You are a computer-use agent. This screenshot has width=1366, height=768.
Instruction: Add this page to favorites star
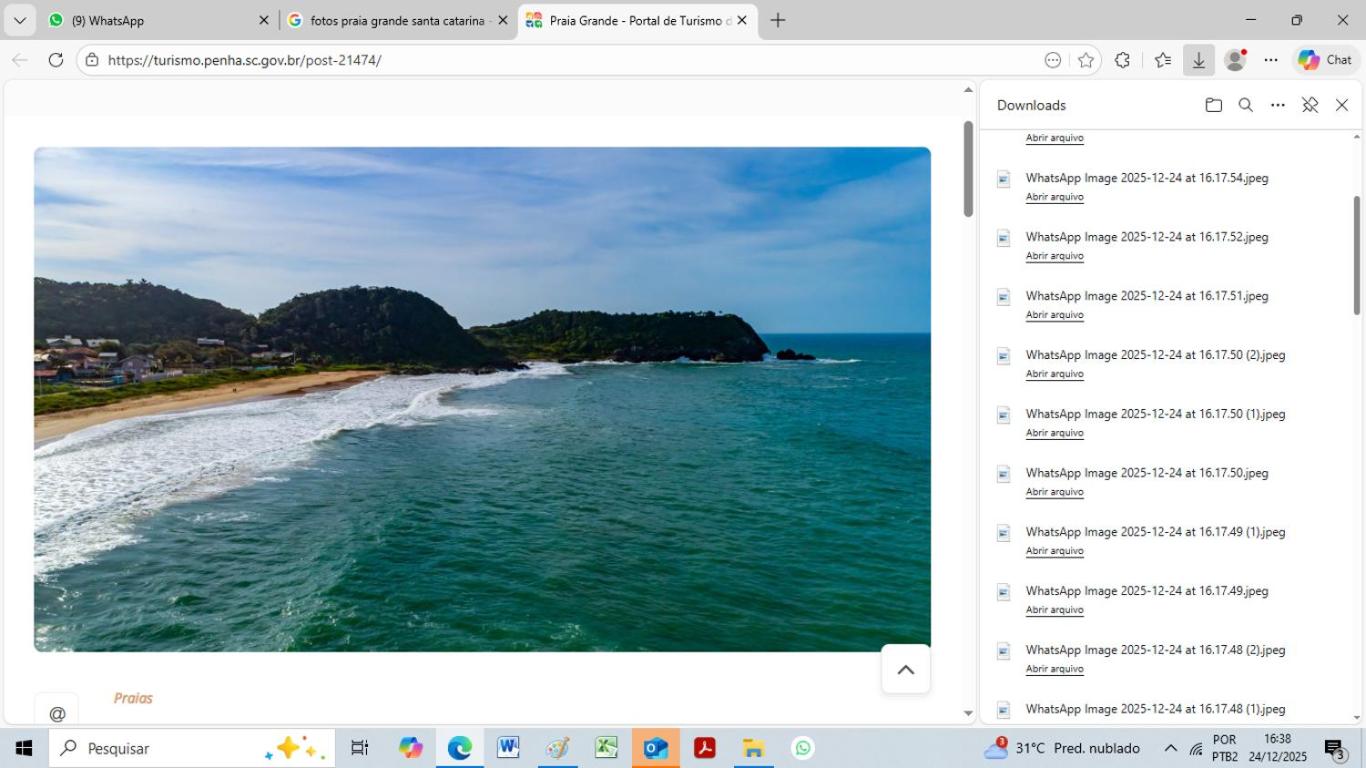tap(1086, 60)
